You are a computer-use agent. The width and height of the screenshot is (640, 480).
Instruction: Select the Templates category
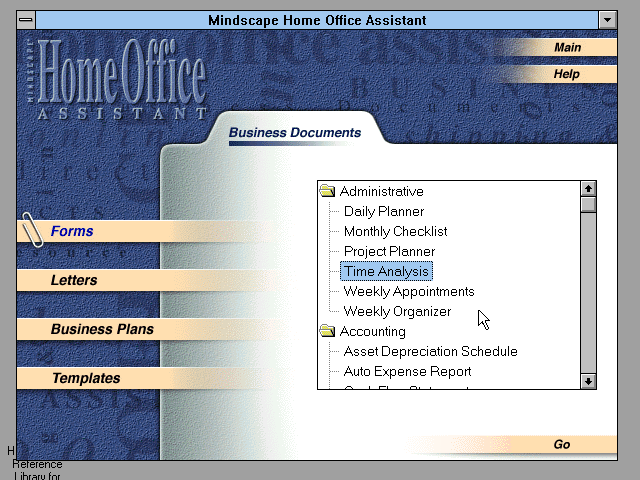[x=86, y=378]
